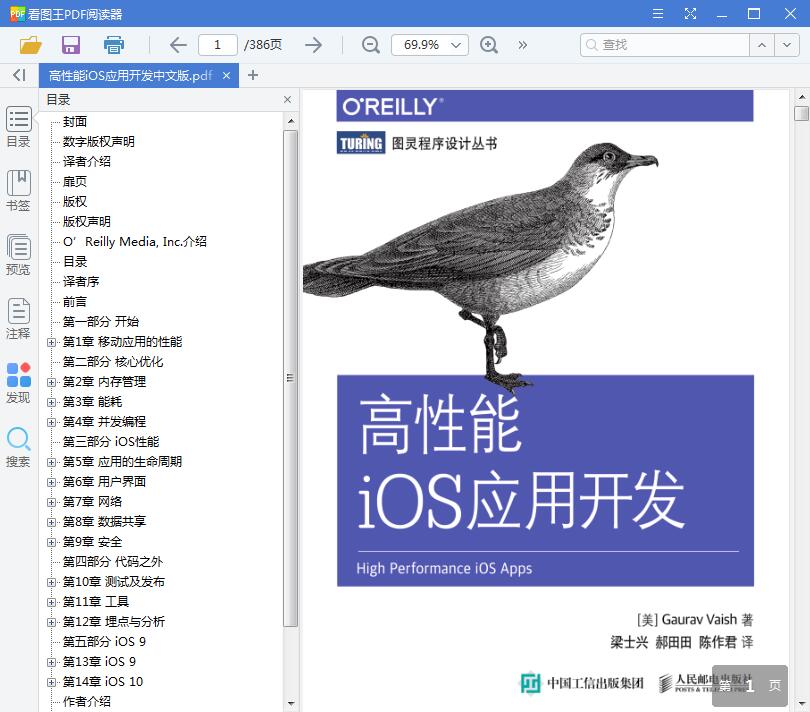Expand 第9章 安全 tree node
Image resolution: width=810 pixels, height=712 pixels.
(x=51, y=543)
